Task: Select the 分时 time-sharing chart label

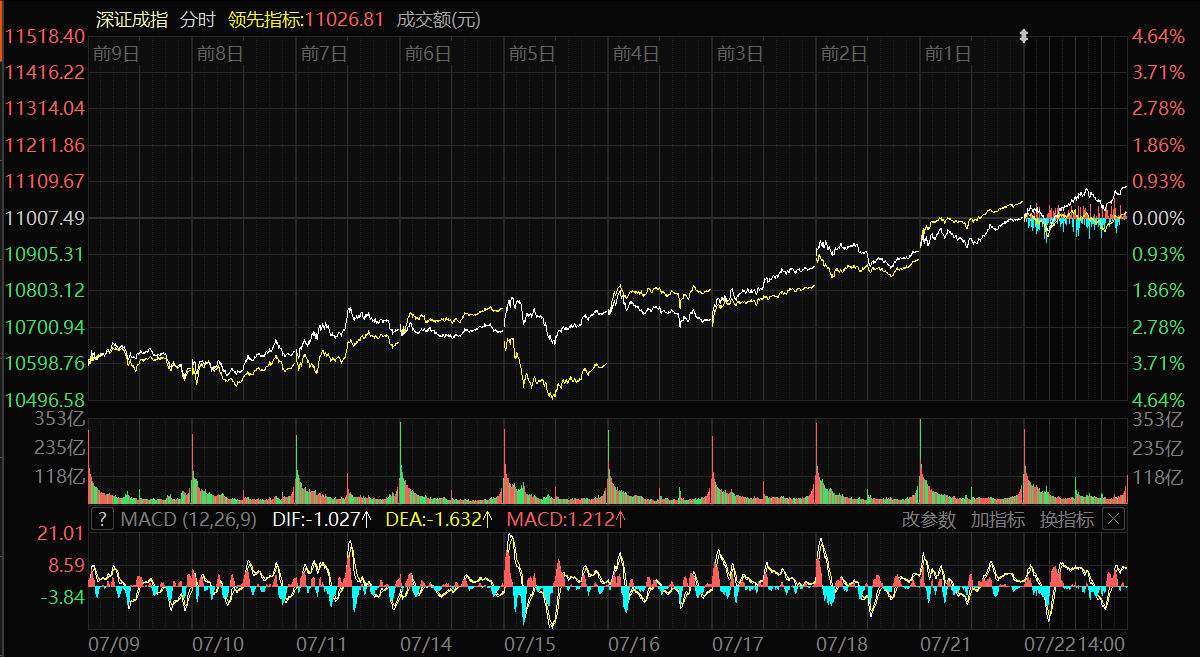Action: [x=197, y=20]
